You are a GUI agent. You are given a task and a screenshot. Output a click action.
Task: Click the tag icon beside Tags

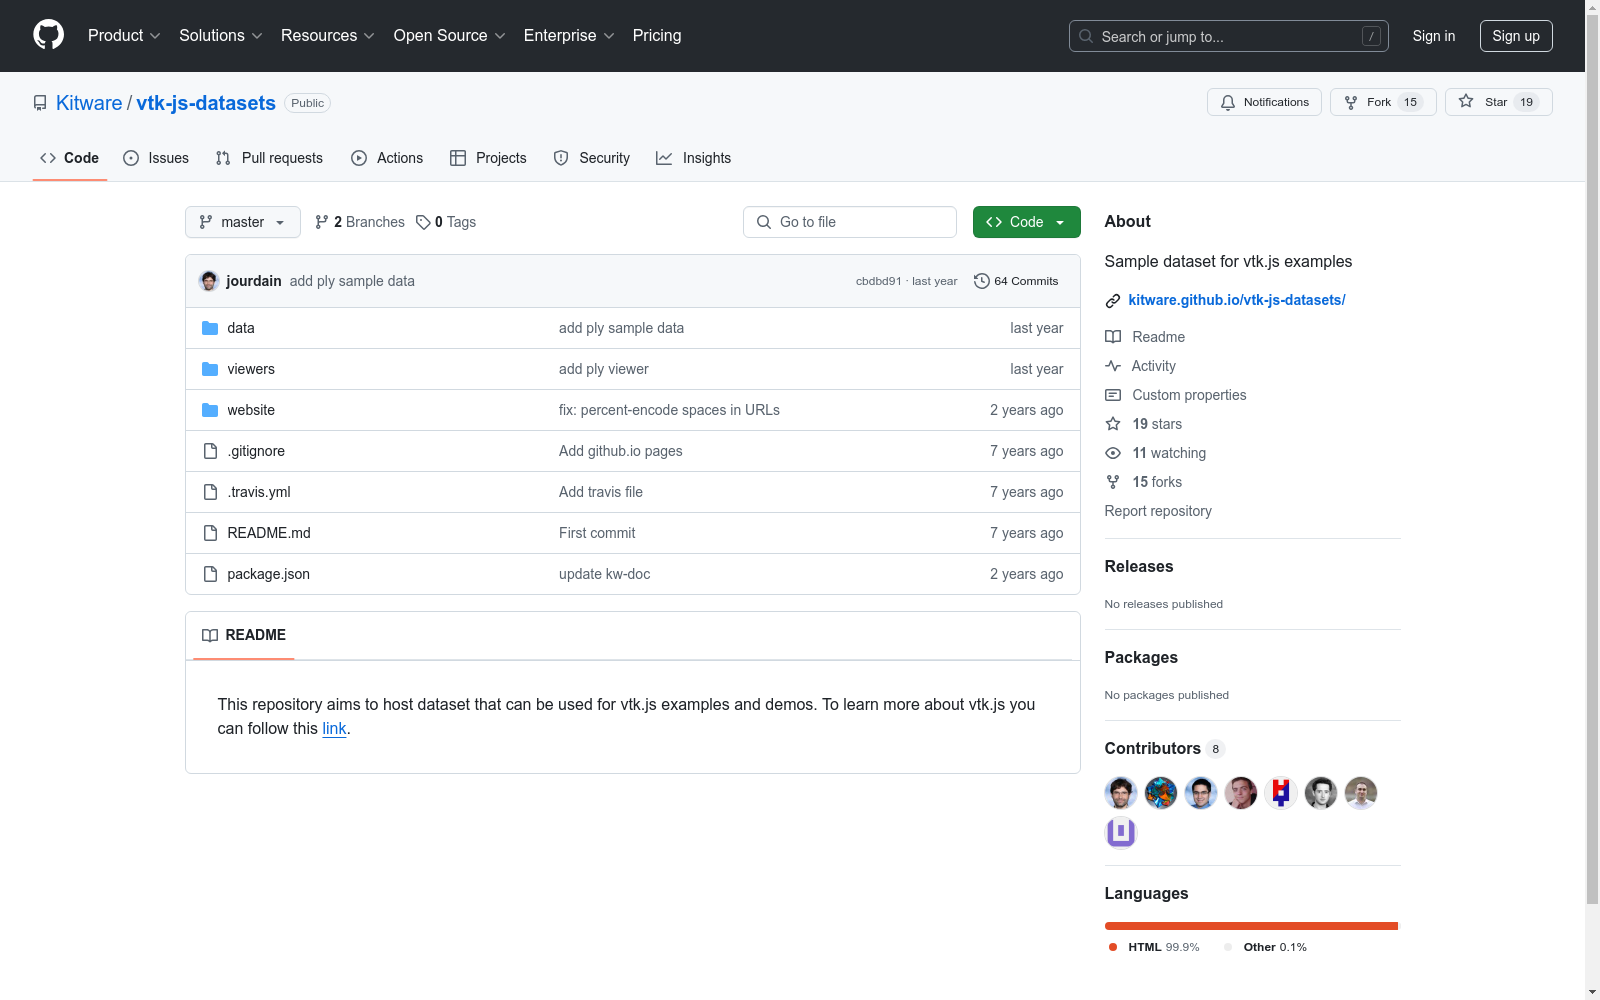point(423,222)
